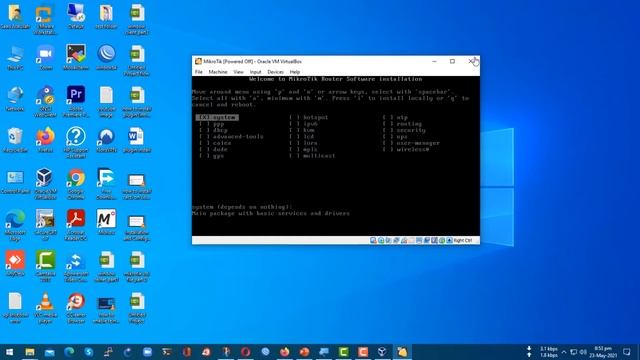The height and width of the screenshot is (360, 640).
Task: Select Acrobat Reader DC desktop shortcut
Action: coord(76,224)
